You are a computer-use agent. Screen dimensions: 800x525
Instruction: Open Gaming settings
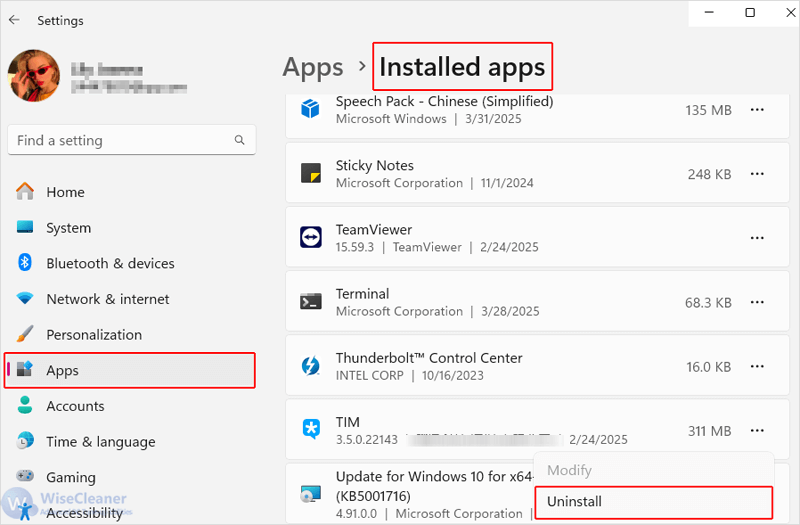[130, 478]
